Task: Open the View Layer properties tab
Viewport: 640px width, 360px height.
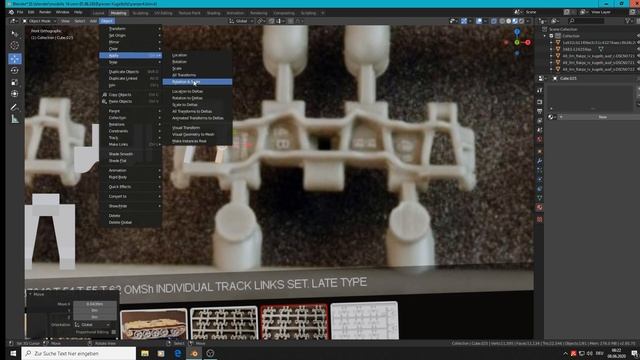Action: click(540, 121)
